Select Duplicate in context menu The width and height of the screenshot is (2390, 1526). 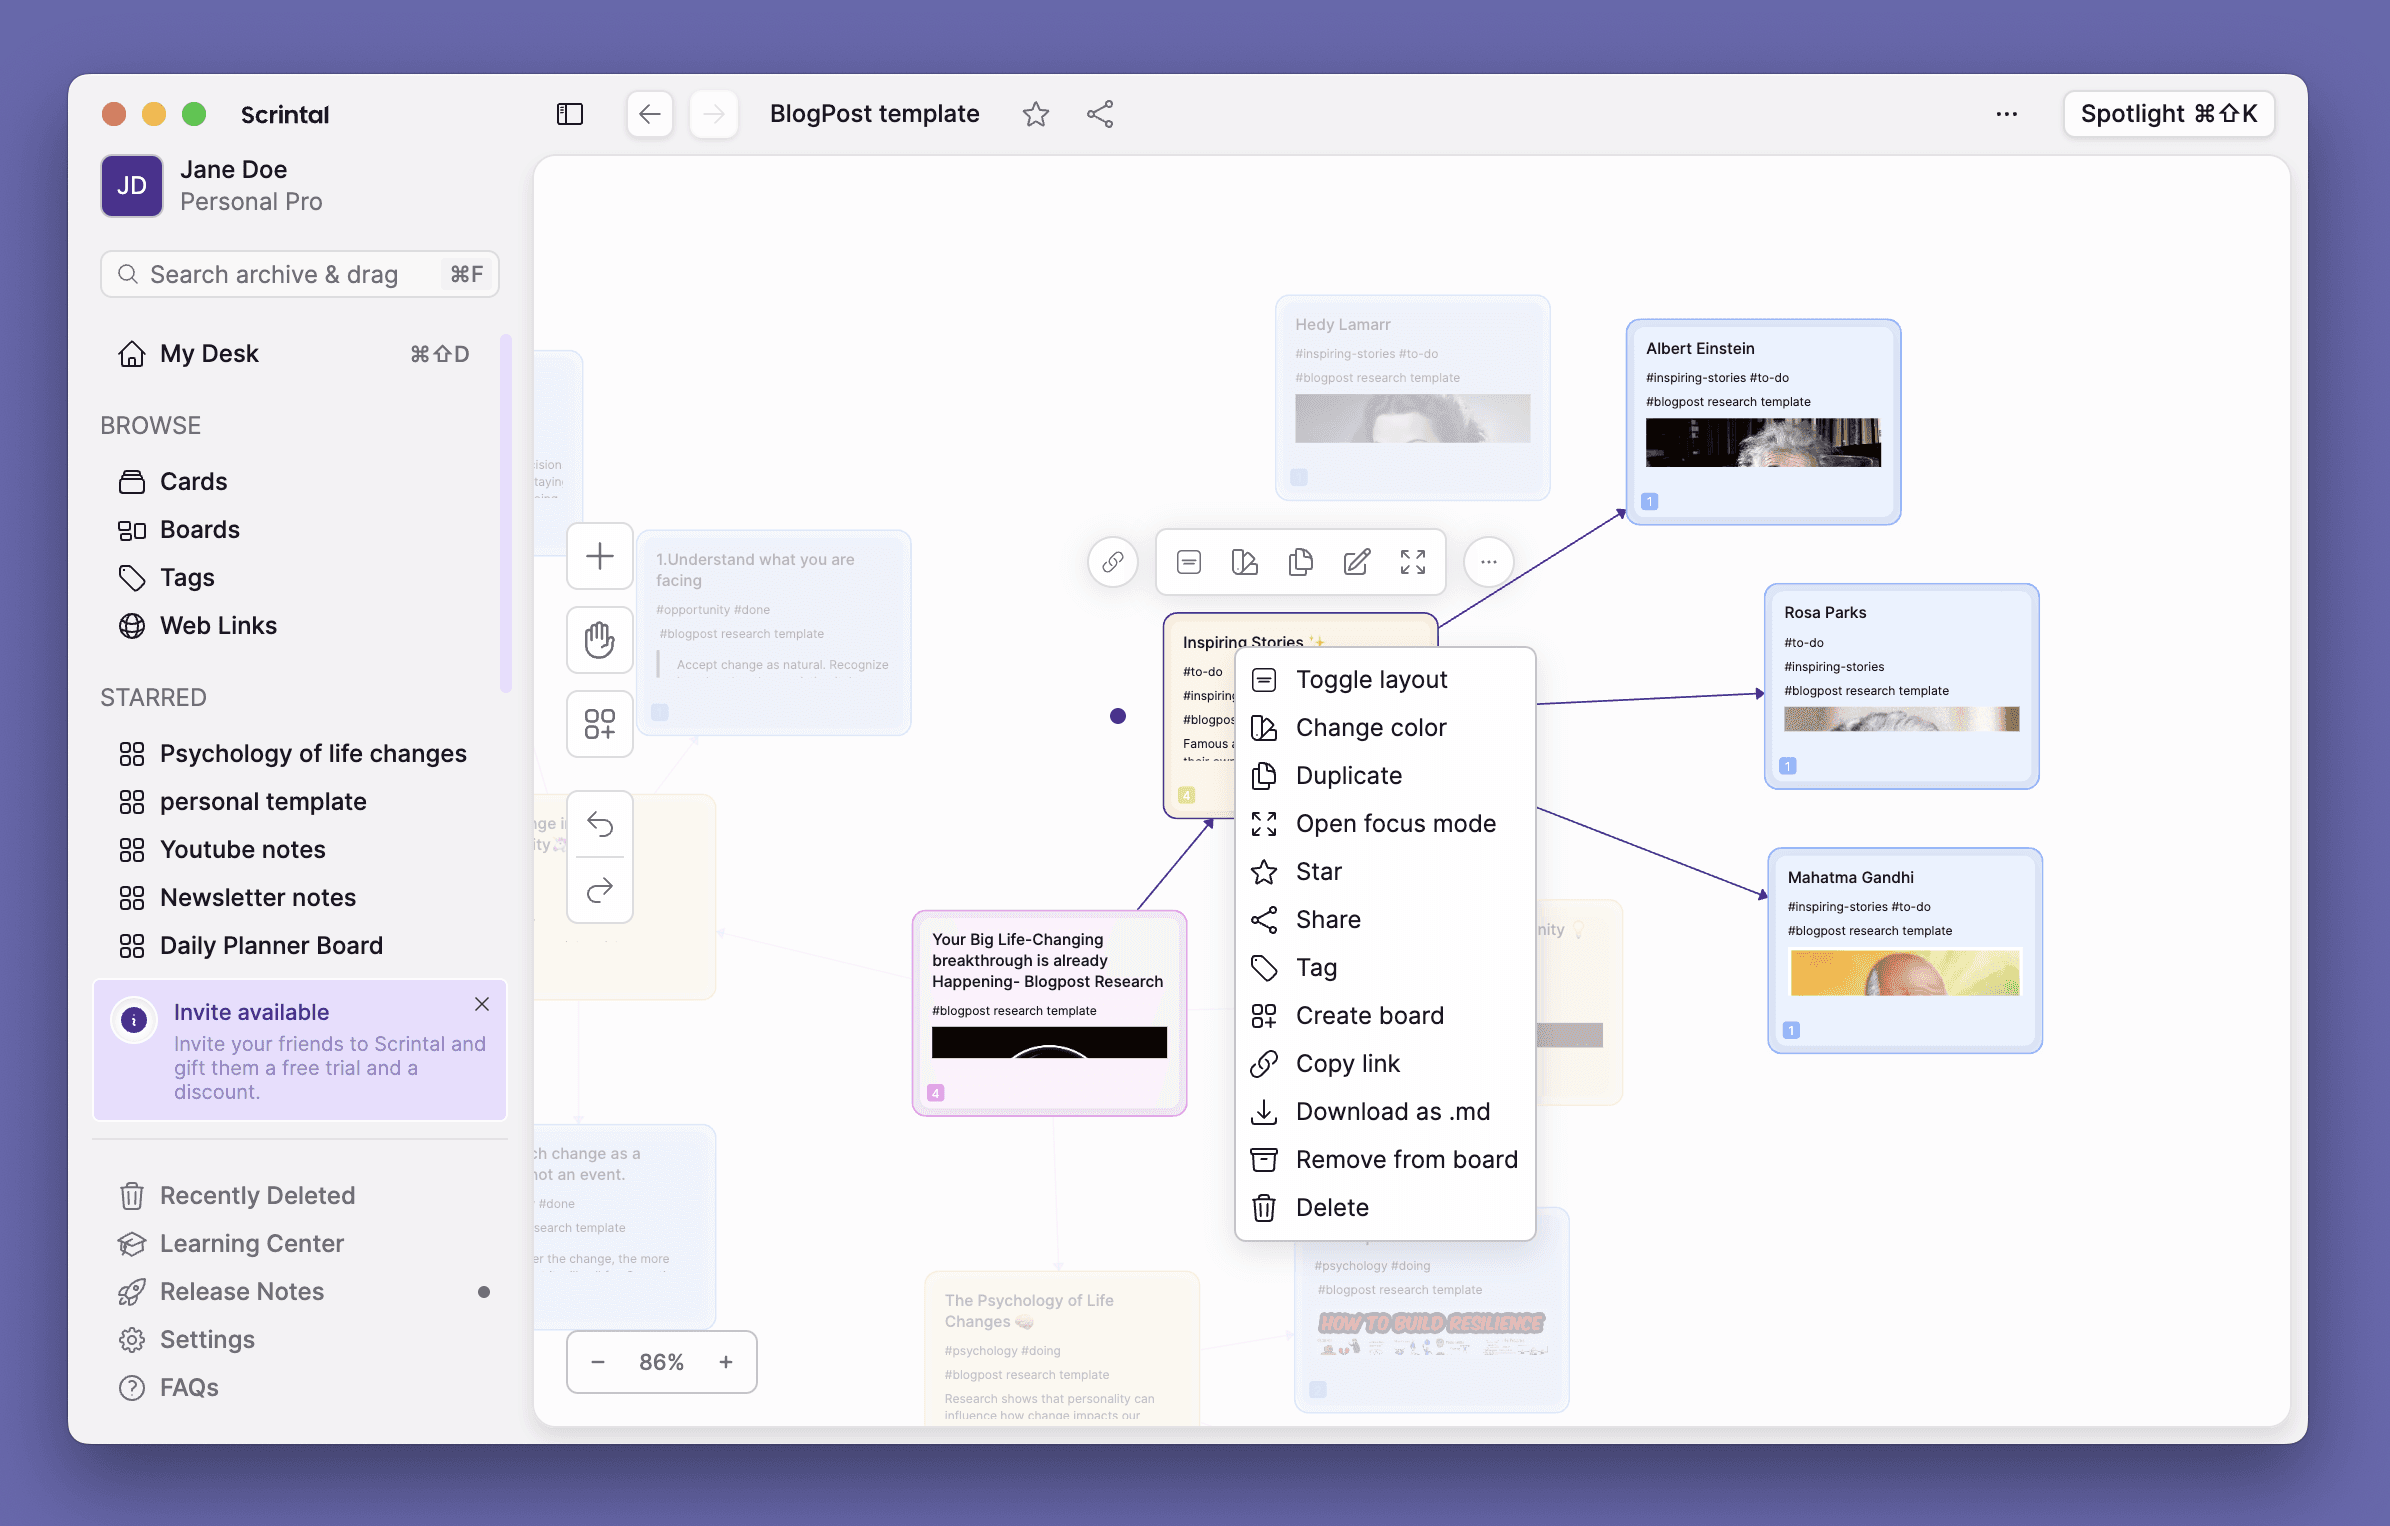click(1348, 776)
